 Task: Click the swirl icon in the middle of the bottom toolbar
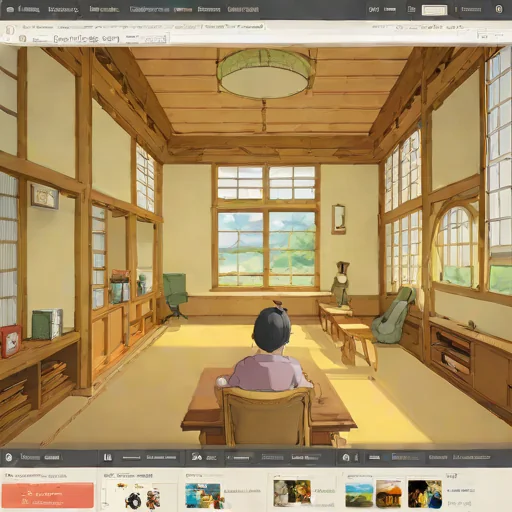point(197,457)
